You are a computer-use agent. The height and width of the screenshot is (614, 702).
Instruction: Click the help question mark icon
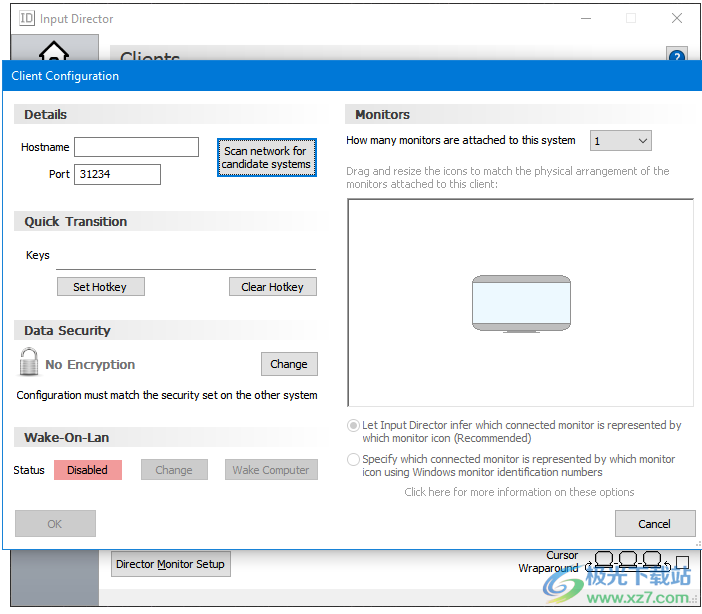pos(677,55)
